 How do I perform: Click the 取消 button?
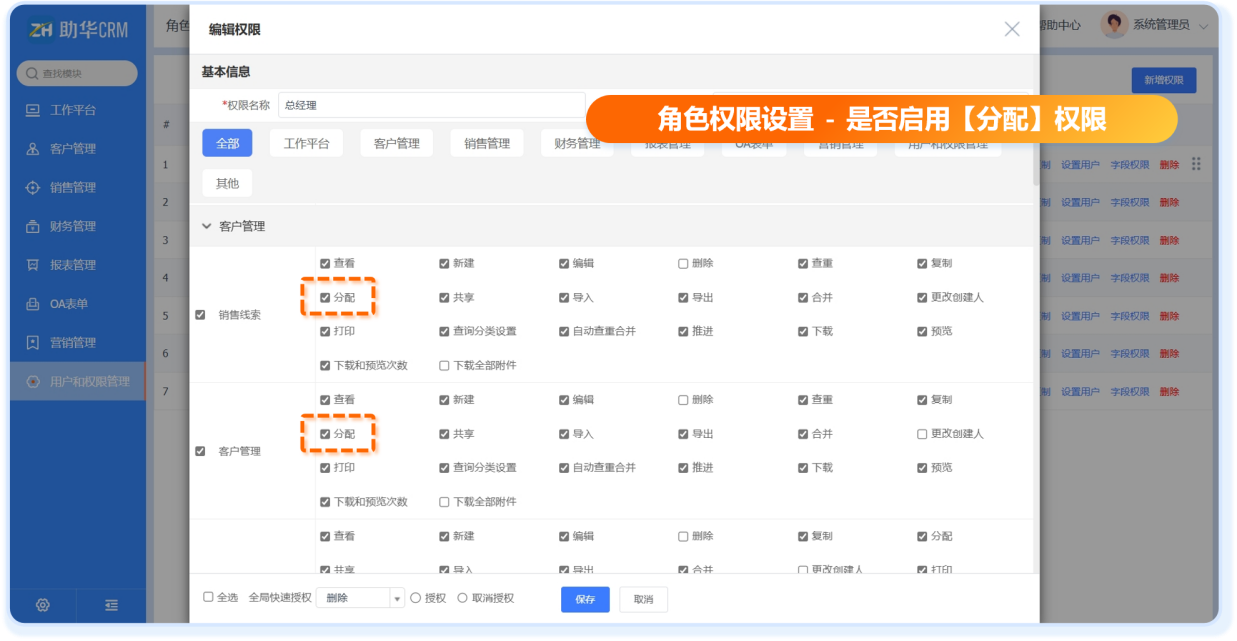click(x=643, y=599)
